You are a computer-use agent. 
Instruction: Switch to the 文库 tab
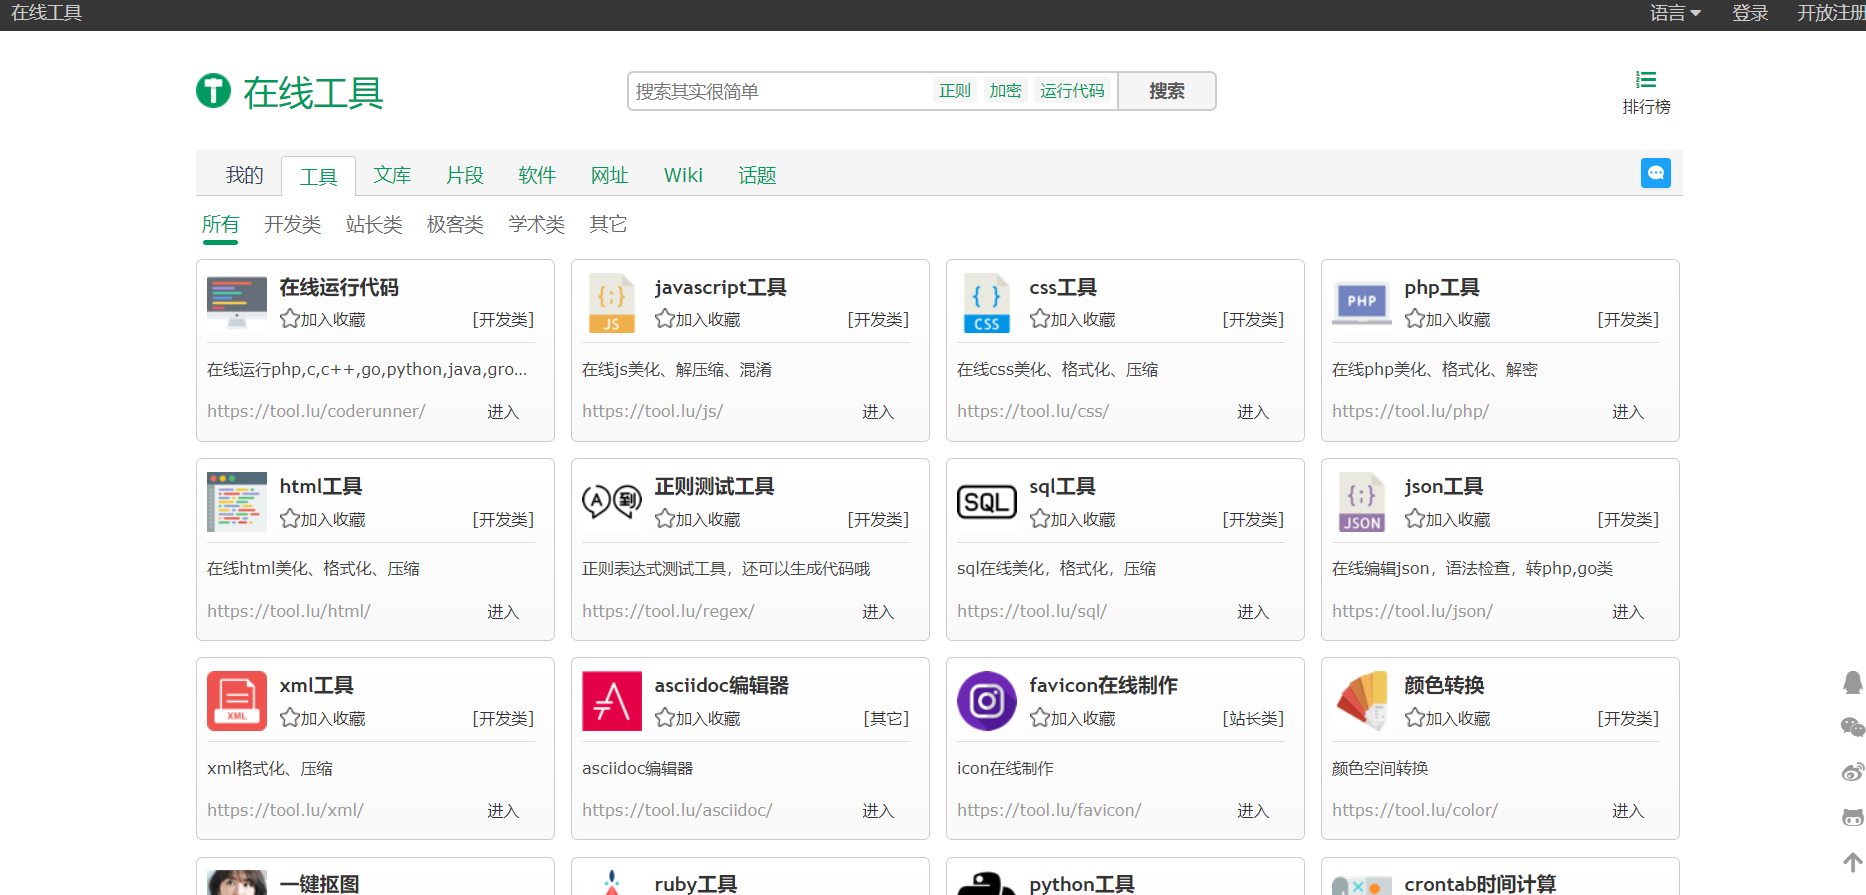coord(392,175)
